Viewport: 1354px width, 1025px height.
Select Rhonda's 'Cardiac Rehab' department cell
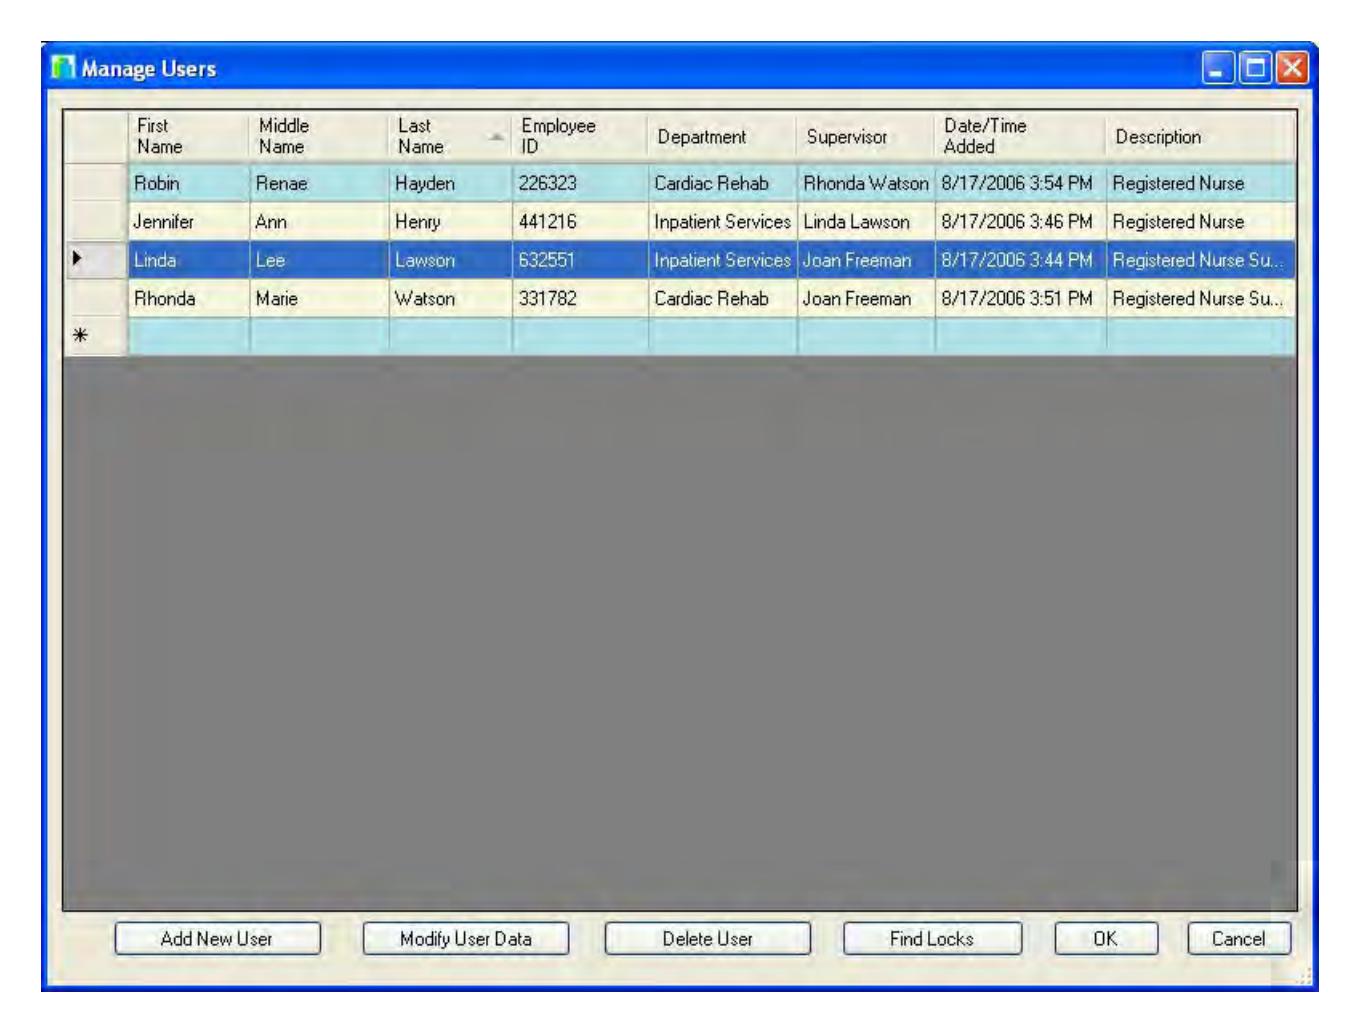tap(723, 298)
